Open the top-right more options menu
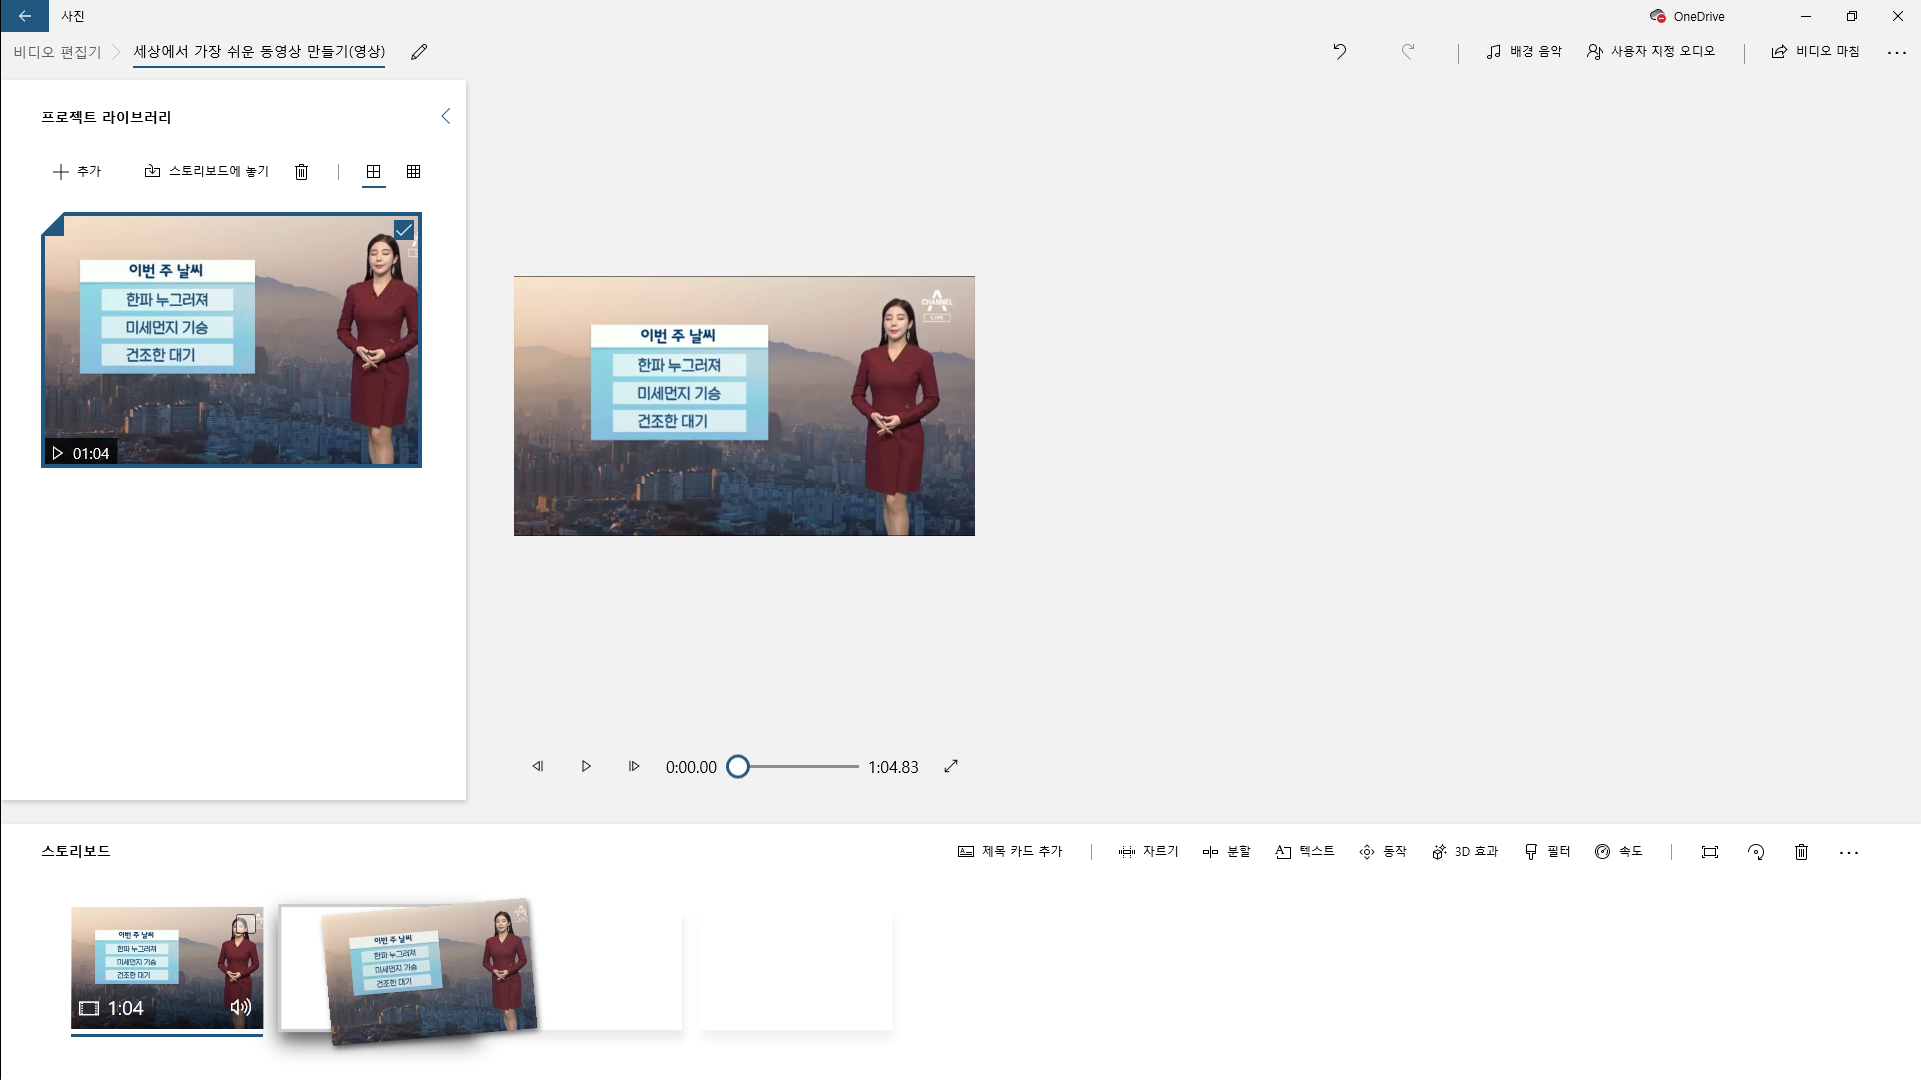Viewport: 1921px width, 1080px height. click(x=1896, y=52)
